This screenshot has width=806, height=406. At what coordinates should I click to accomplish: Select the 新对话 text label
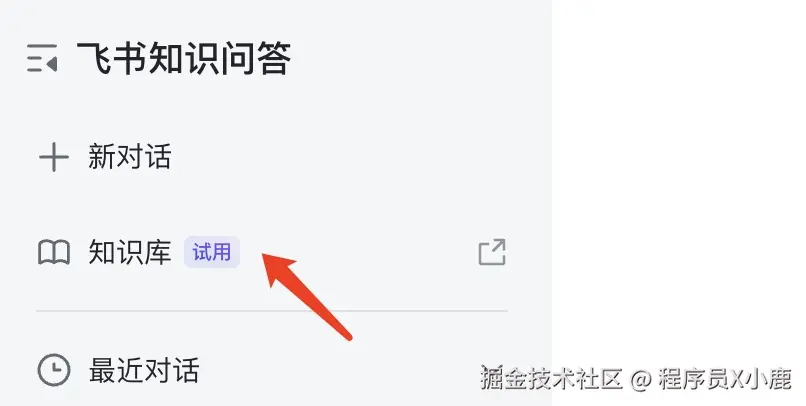click(130, 157)
